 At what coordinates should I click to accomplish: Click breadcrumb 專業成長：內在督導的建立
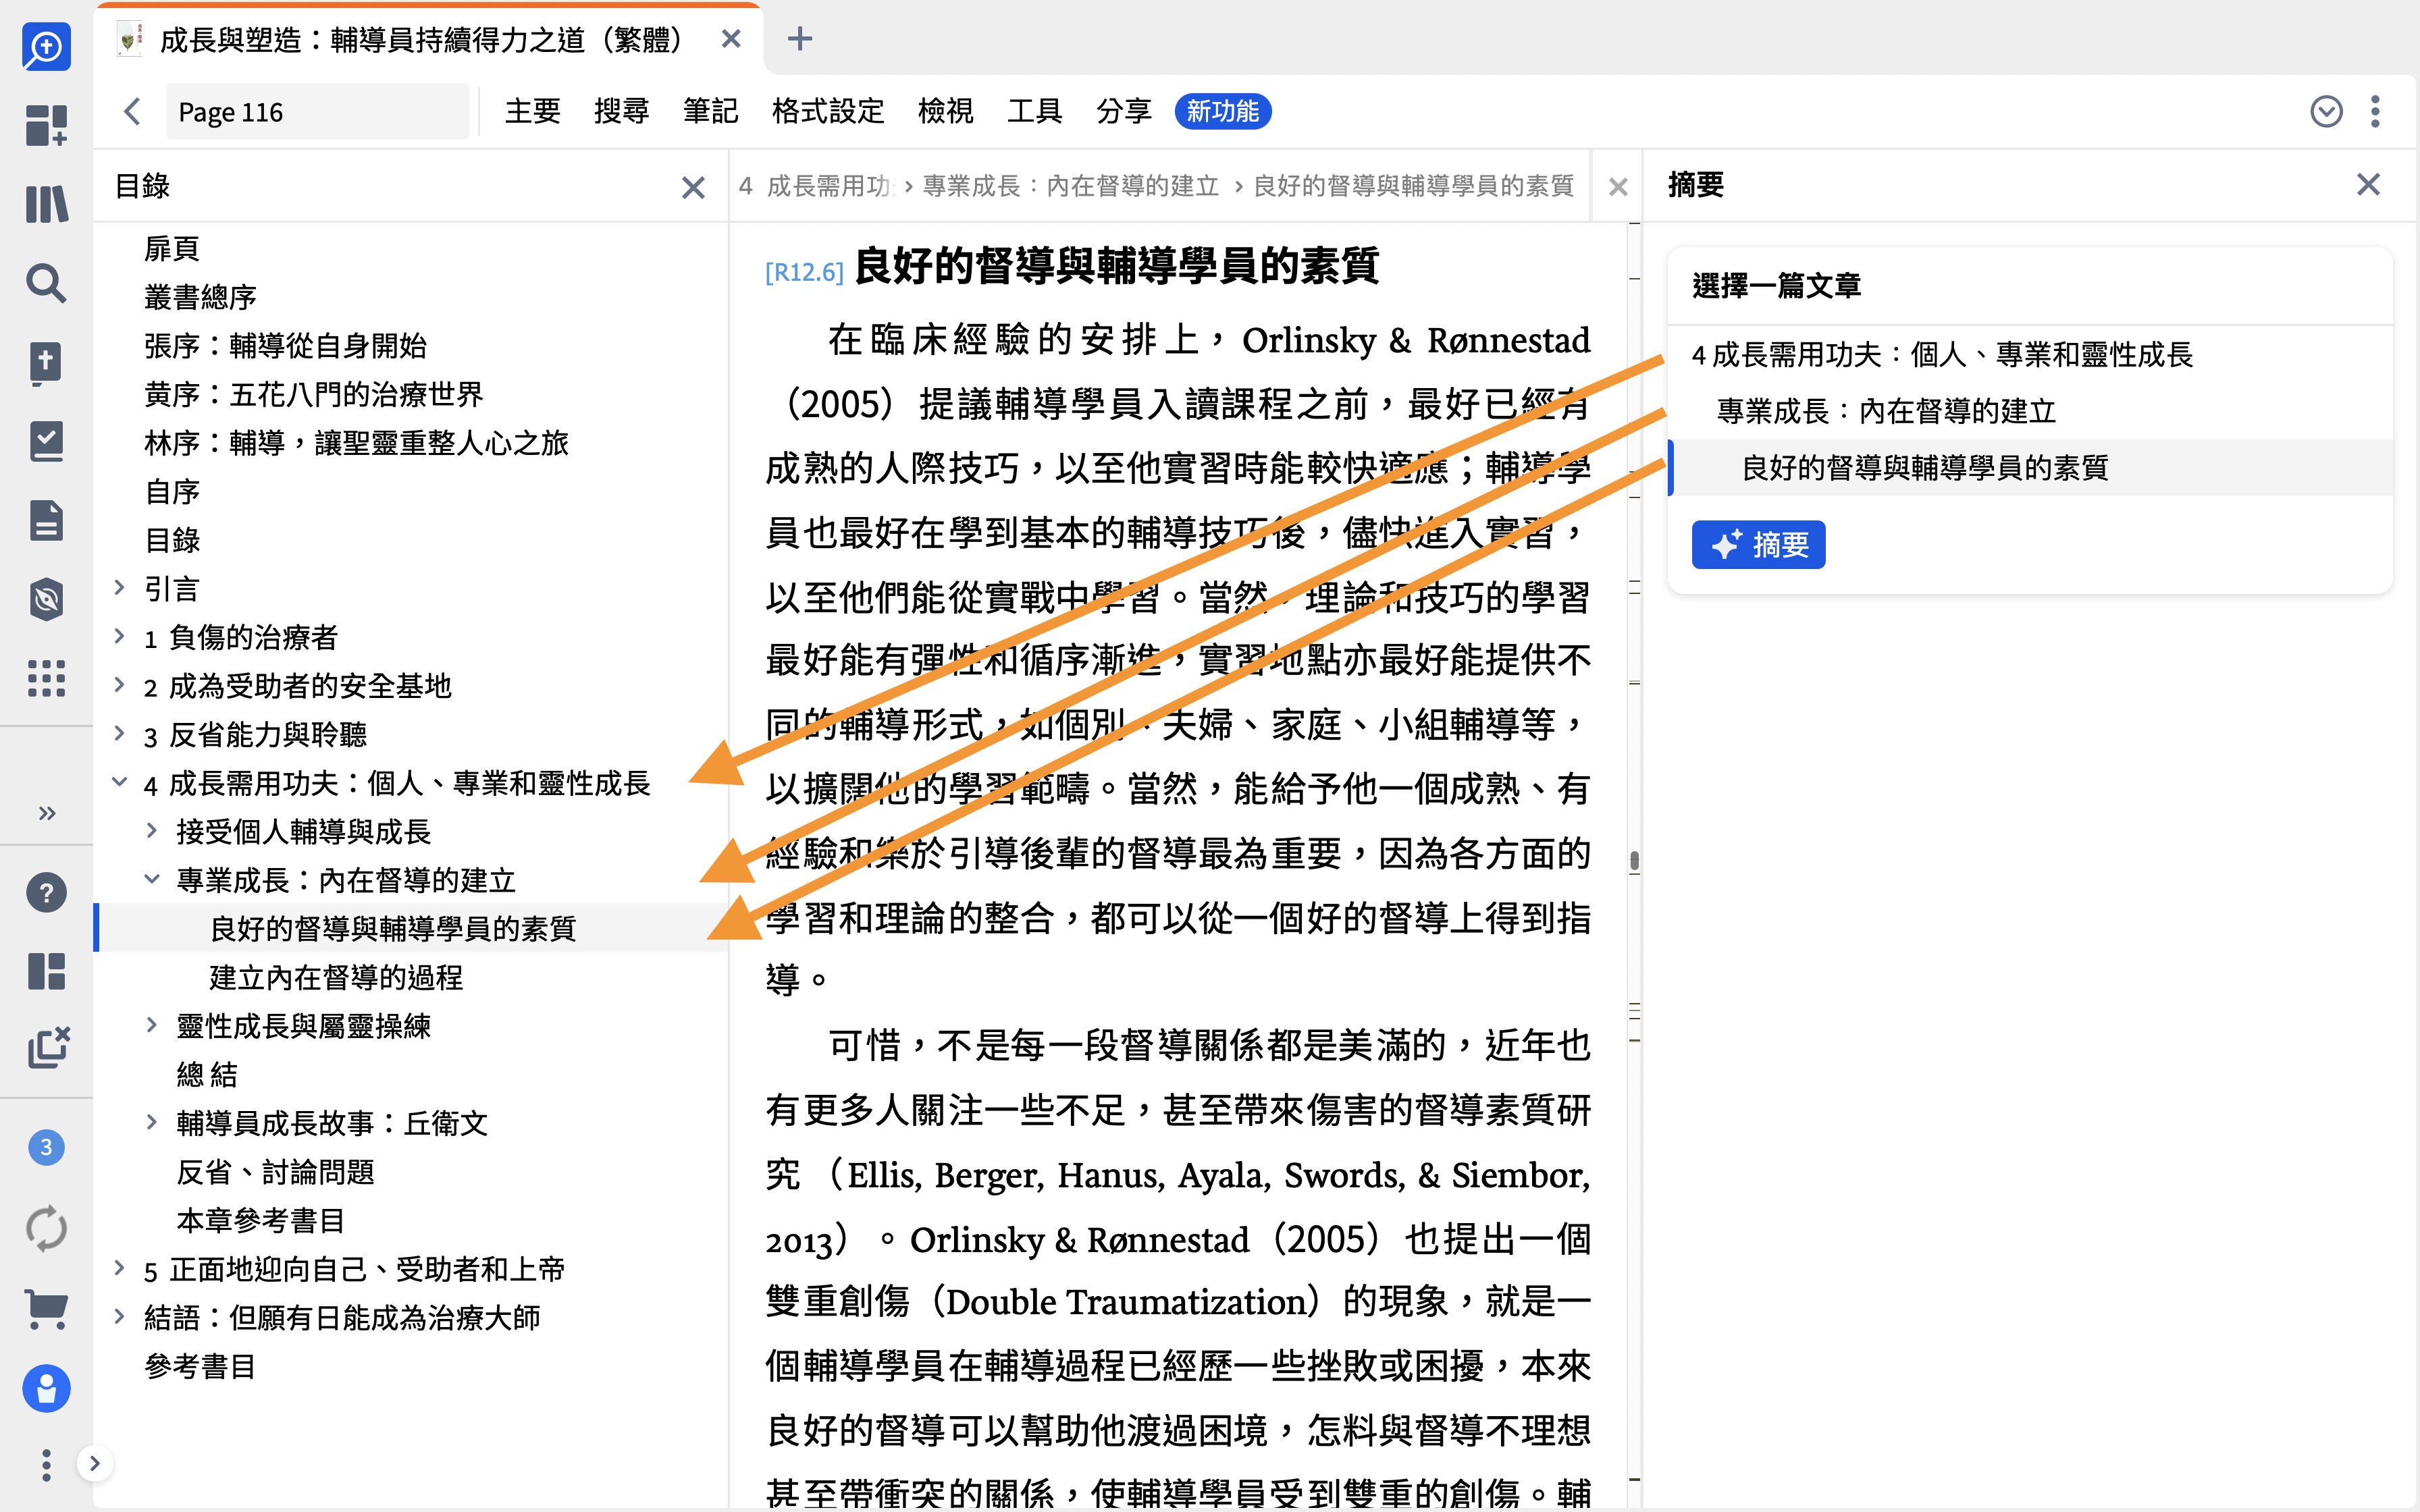pyautogui.click(x=1071, y=186)
